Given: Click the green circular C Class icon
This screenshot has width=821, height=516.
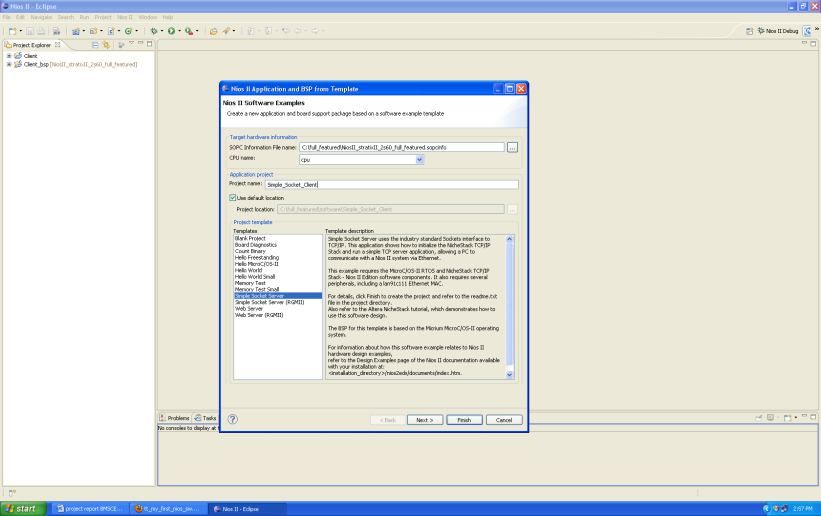Looking at the screenshot, I should tap(128, 31).
